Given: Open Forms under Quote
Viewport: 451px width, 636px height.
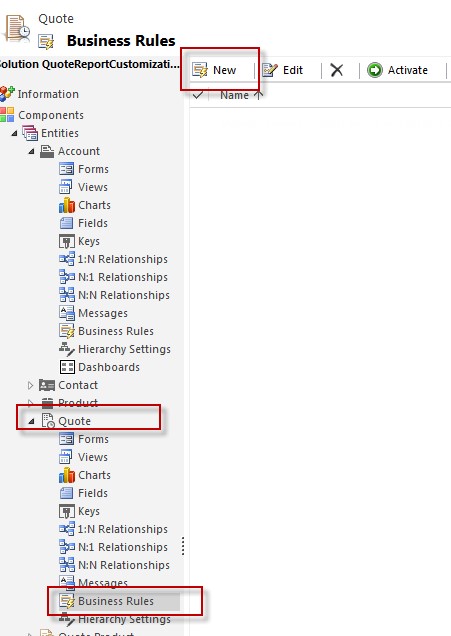Looking at the screenshot, I should (x=84, y=439).
